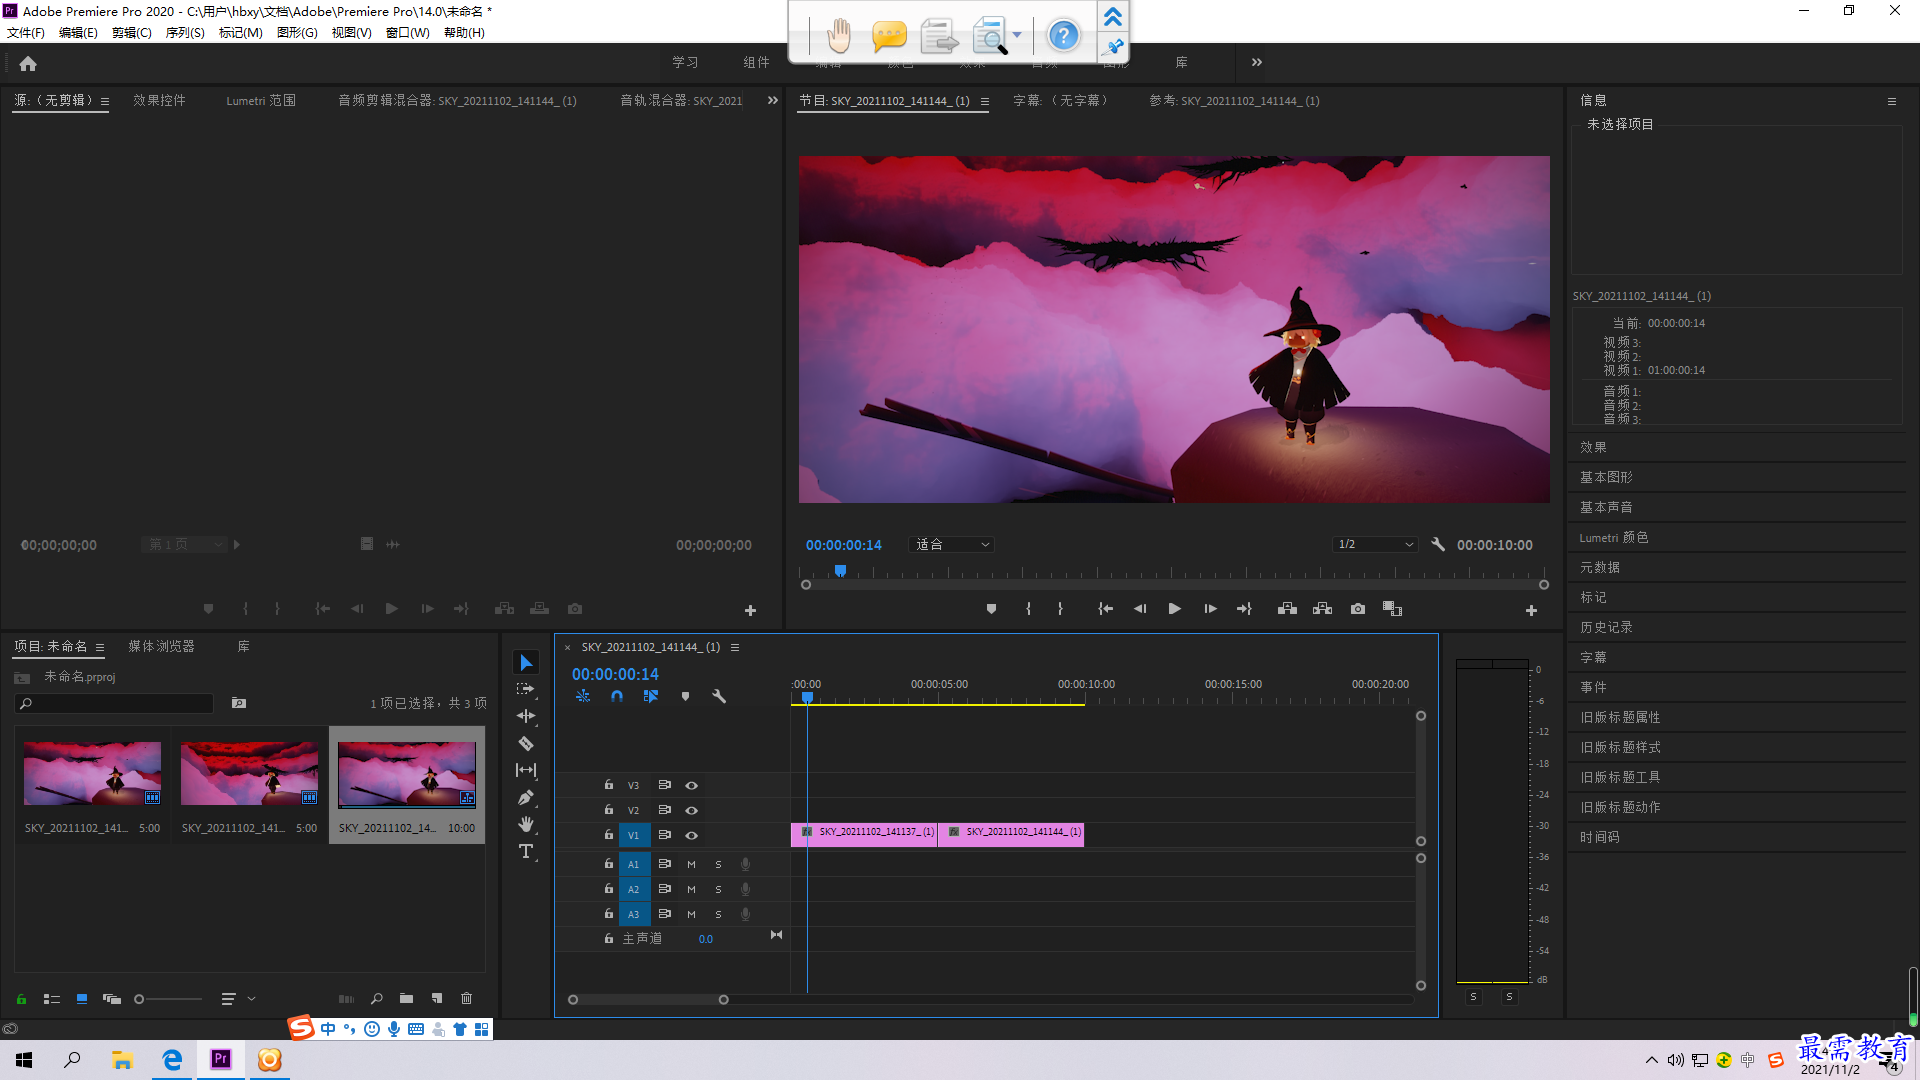Play the Program monitor sequence
Screen dimensions: 1920x1080
[1175, 609]
